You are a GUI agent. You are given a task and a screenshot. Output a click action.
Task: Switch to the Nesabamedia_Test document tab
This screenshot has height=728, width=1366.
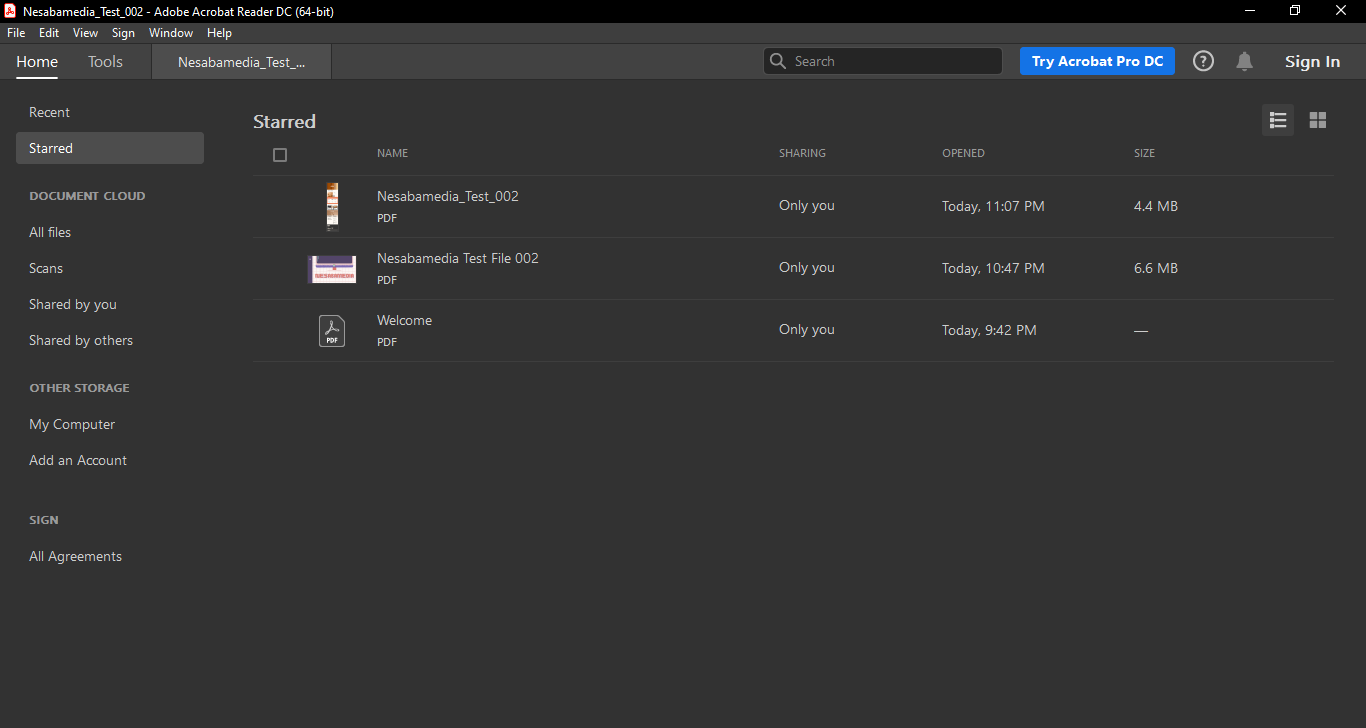[x=241, y=62]
